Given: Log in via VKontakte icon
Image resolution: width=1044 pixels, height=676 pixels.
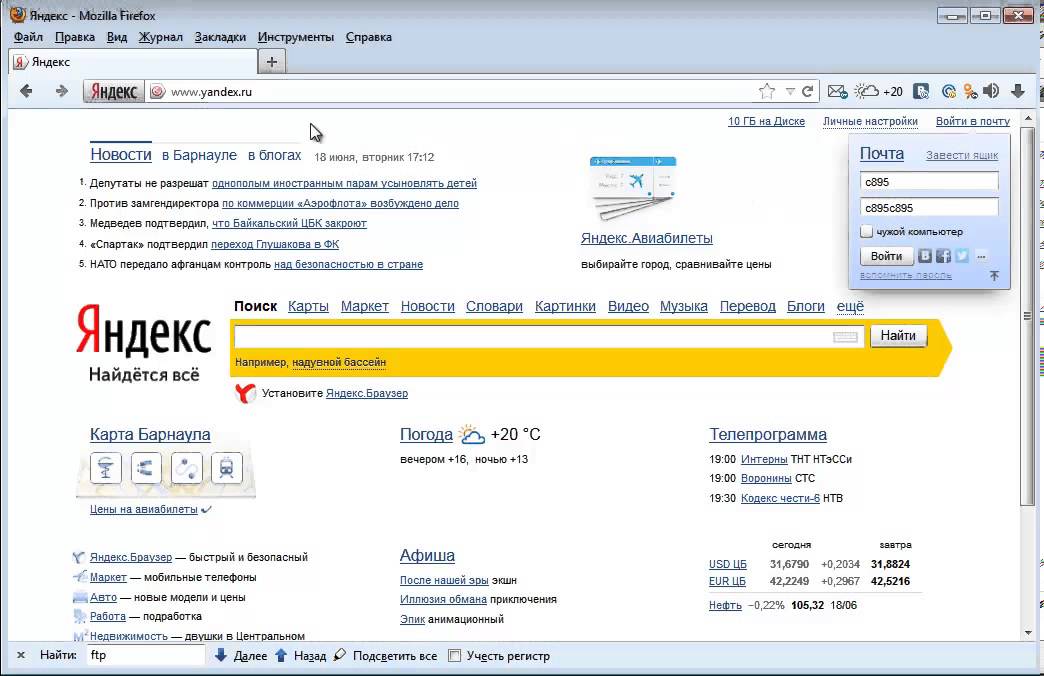Looking at the screenshot, I should click(925, 256).
